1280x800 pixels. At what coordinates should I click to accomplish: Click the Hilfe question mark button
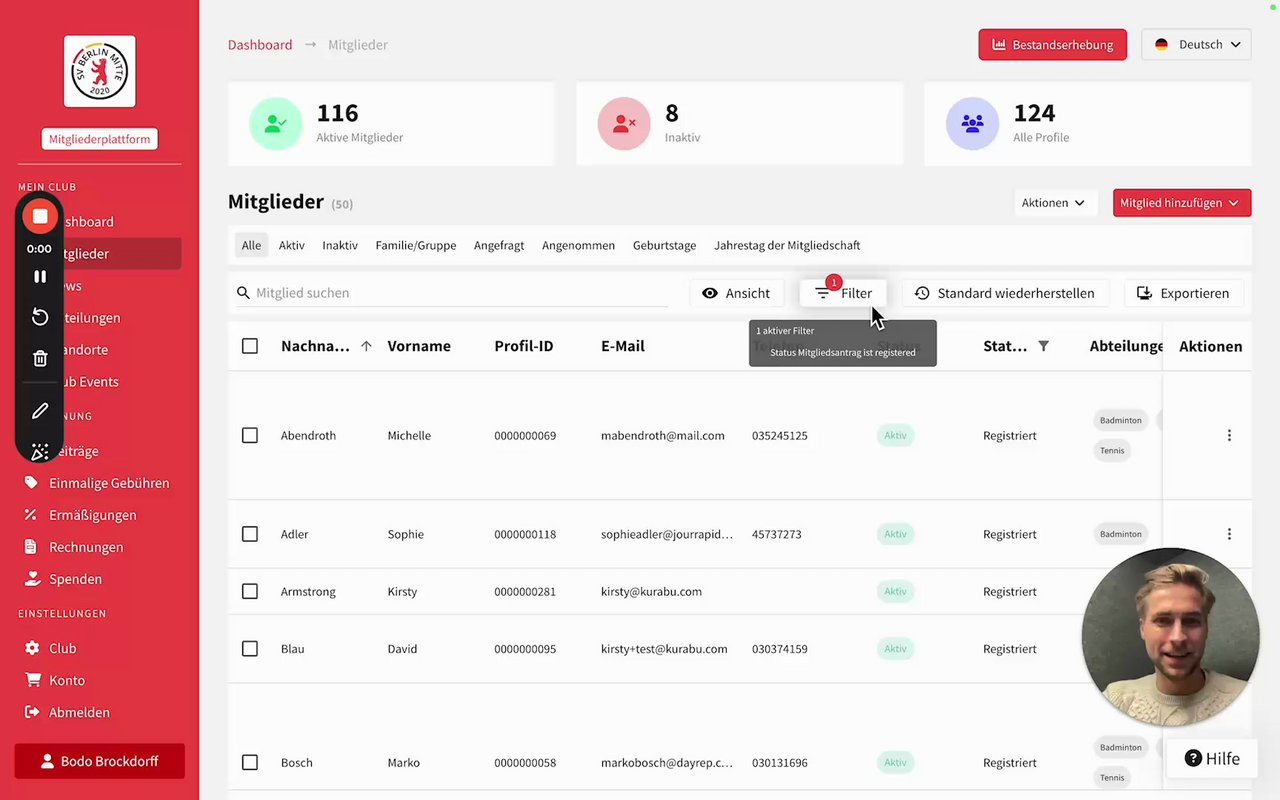pyautogui.click(x=1212, y=758)
